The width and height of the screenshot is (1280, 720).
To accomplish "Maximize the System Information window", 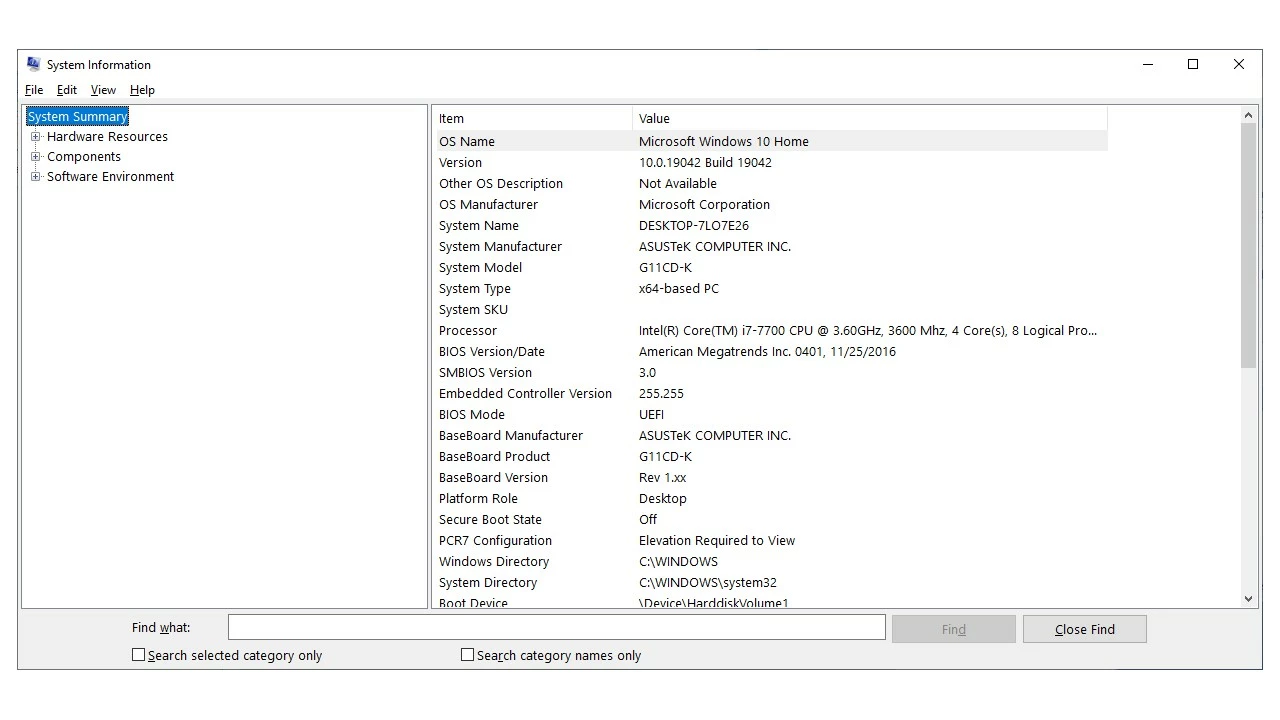I will coord(1193,64).
